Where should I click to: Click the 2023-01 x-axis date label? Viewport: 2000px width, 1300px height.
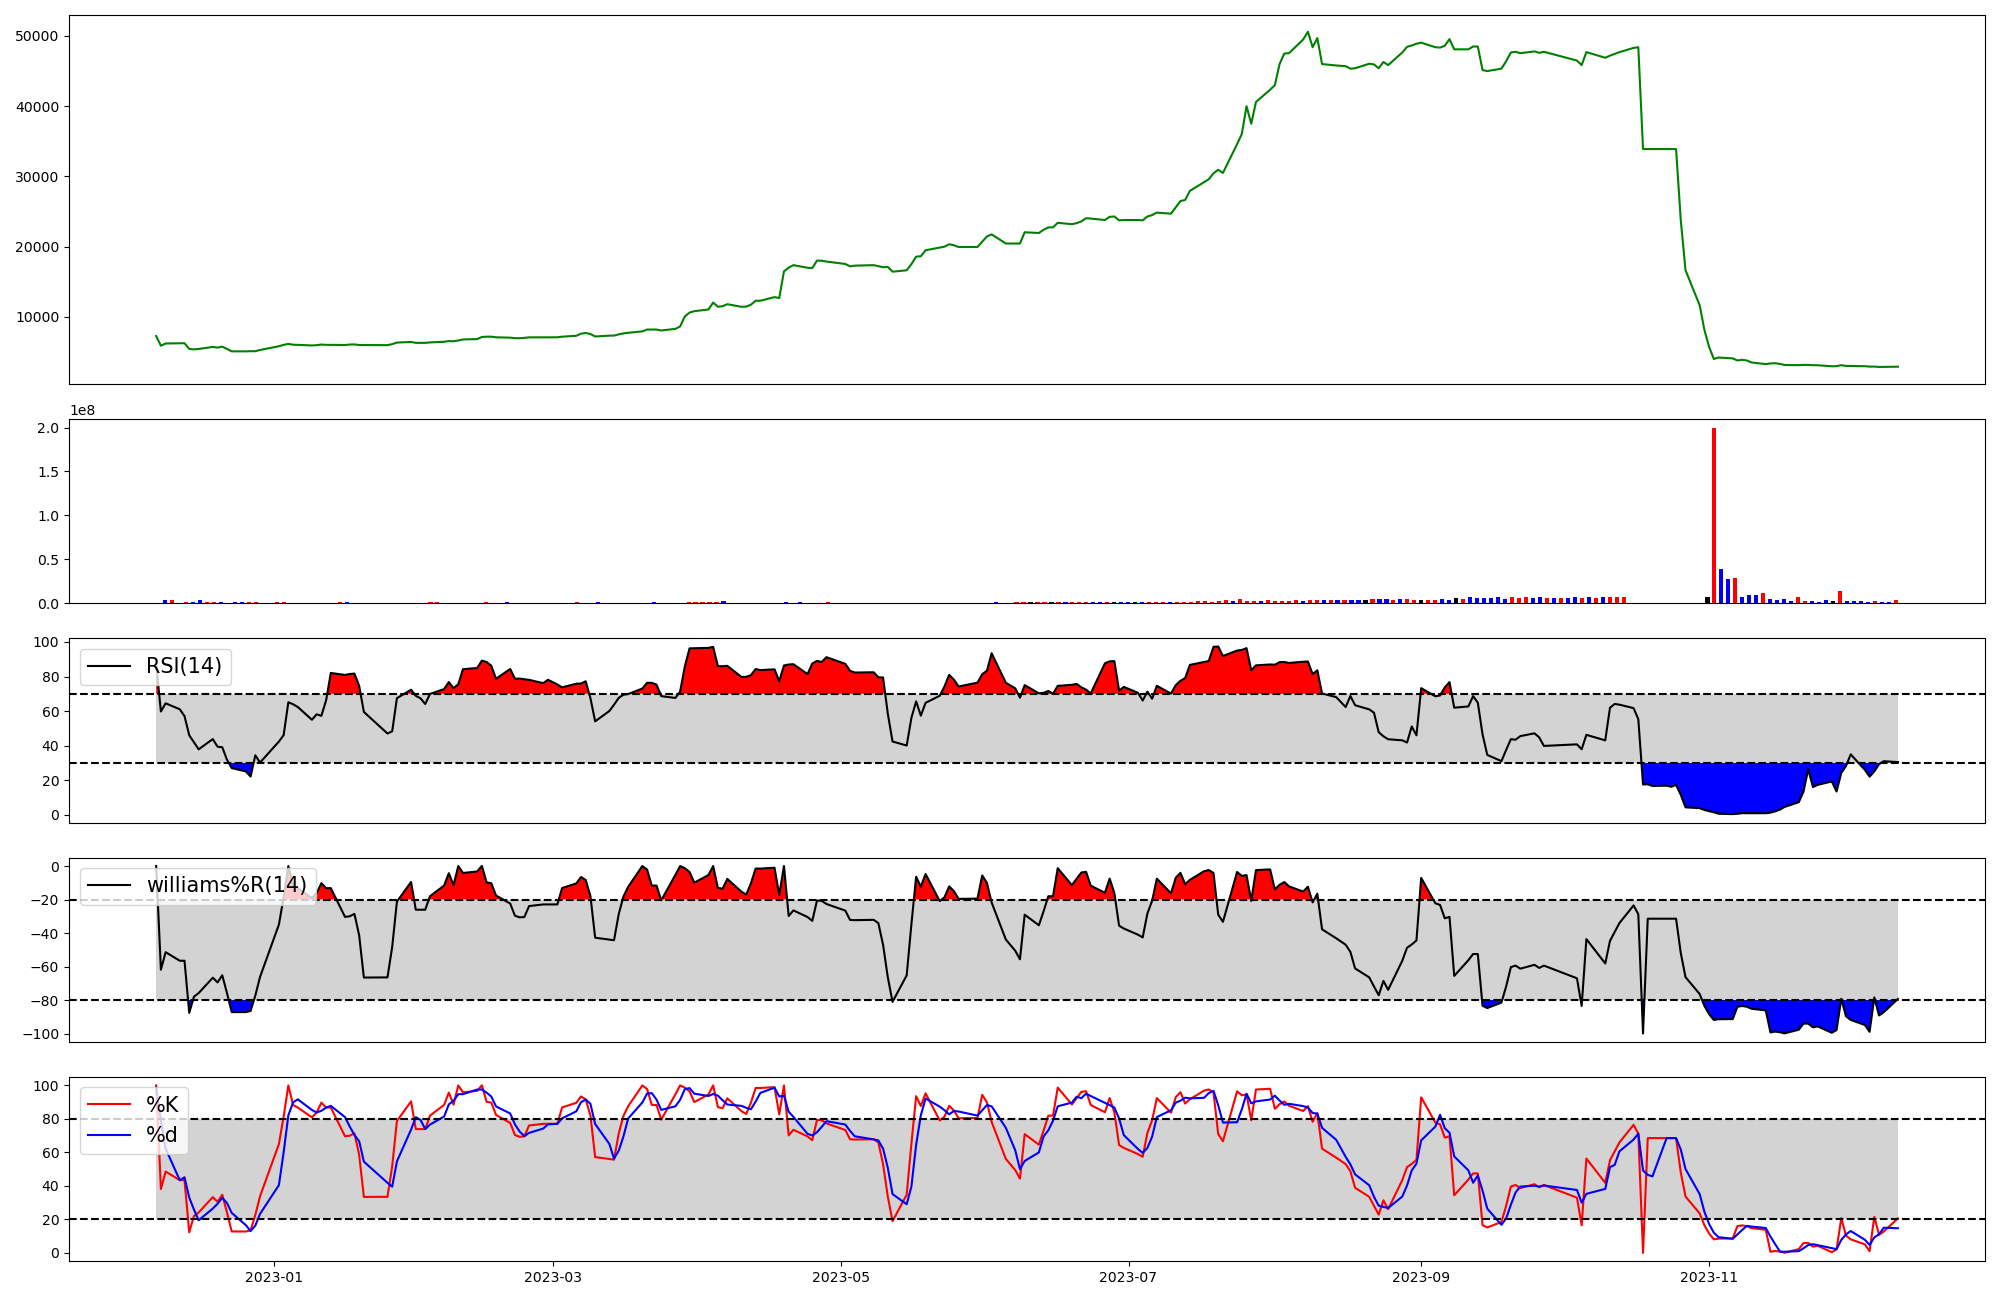[274, 1277]
